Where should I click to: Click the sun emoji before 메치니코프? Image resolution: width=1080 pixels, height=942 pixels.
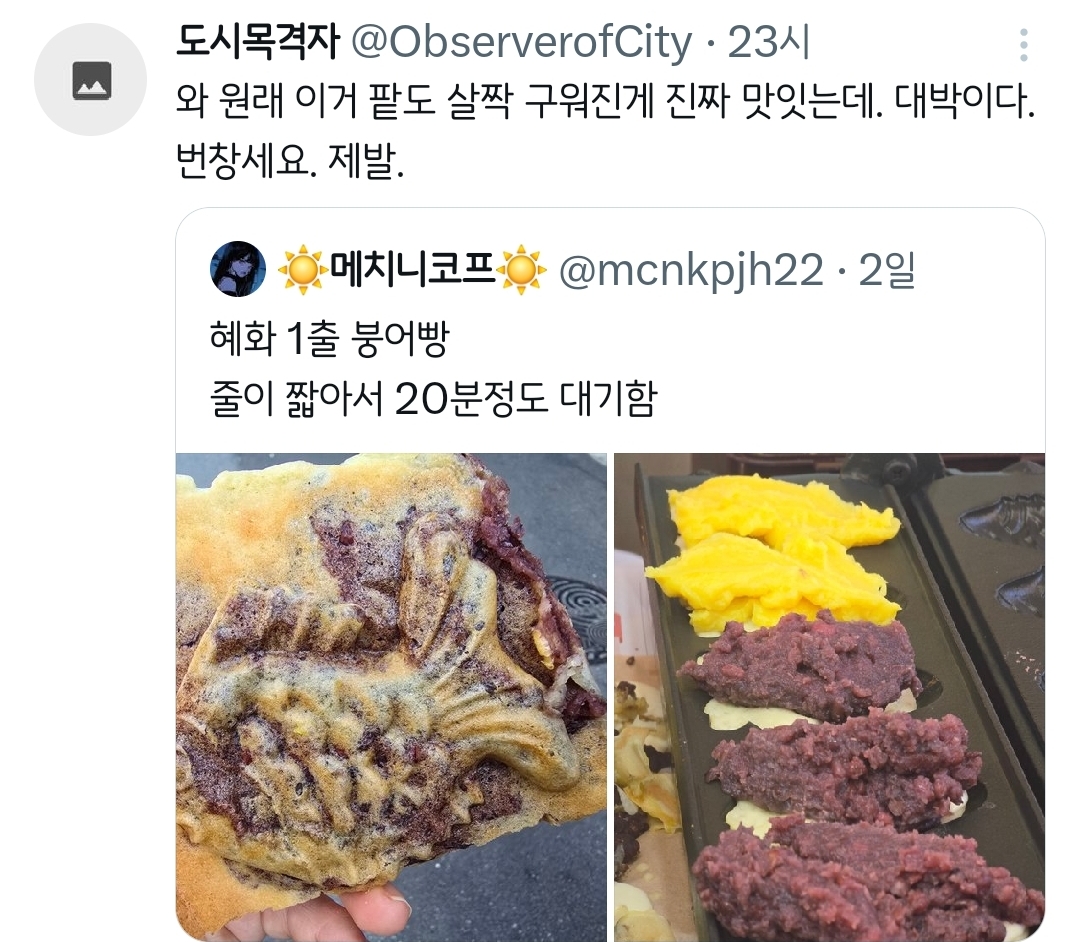click(x=302, y=269)
